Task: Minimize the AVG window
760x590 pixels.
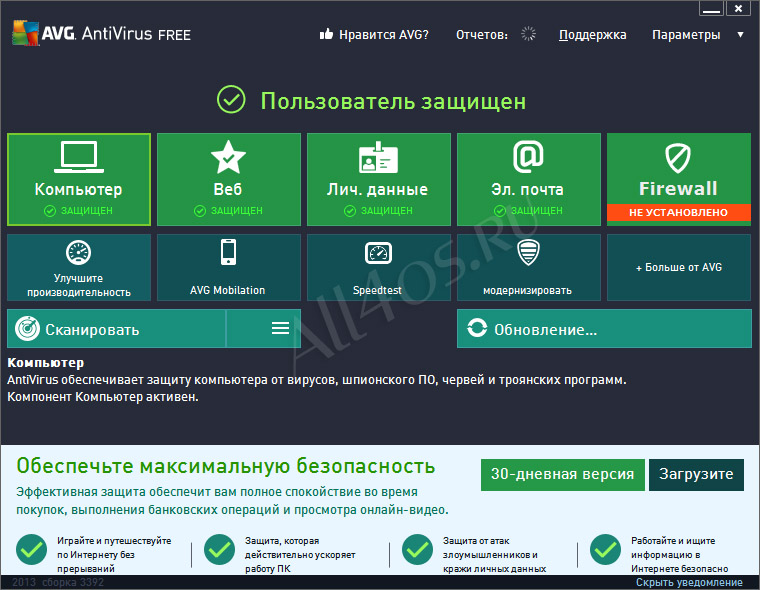Action: (x=711, y=8)
